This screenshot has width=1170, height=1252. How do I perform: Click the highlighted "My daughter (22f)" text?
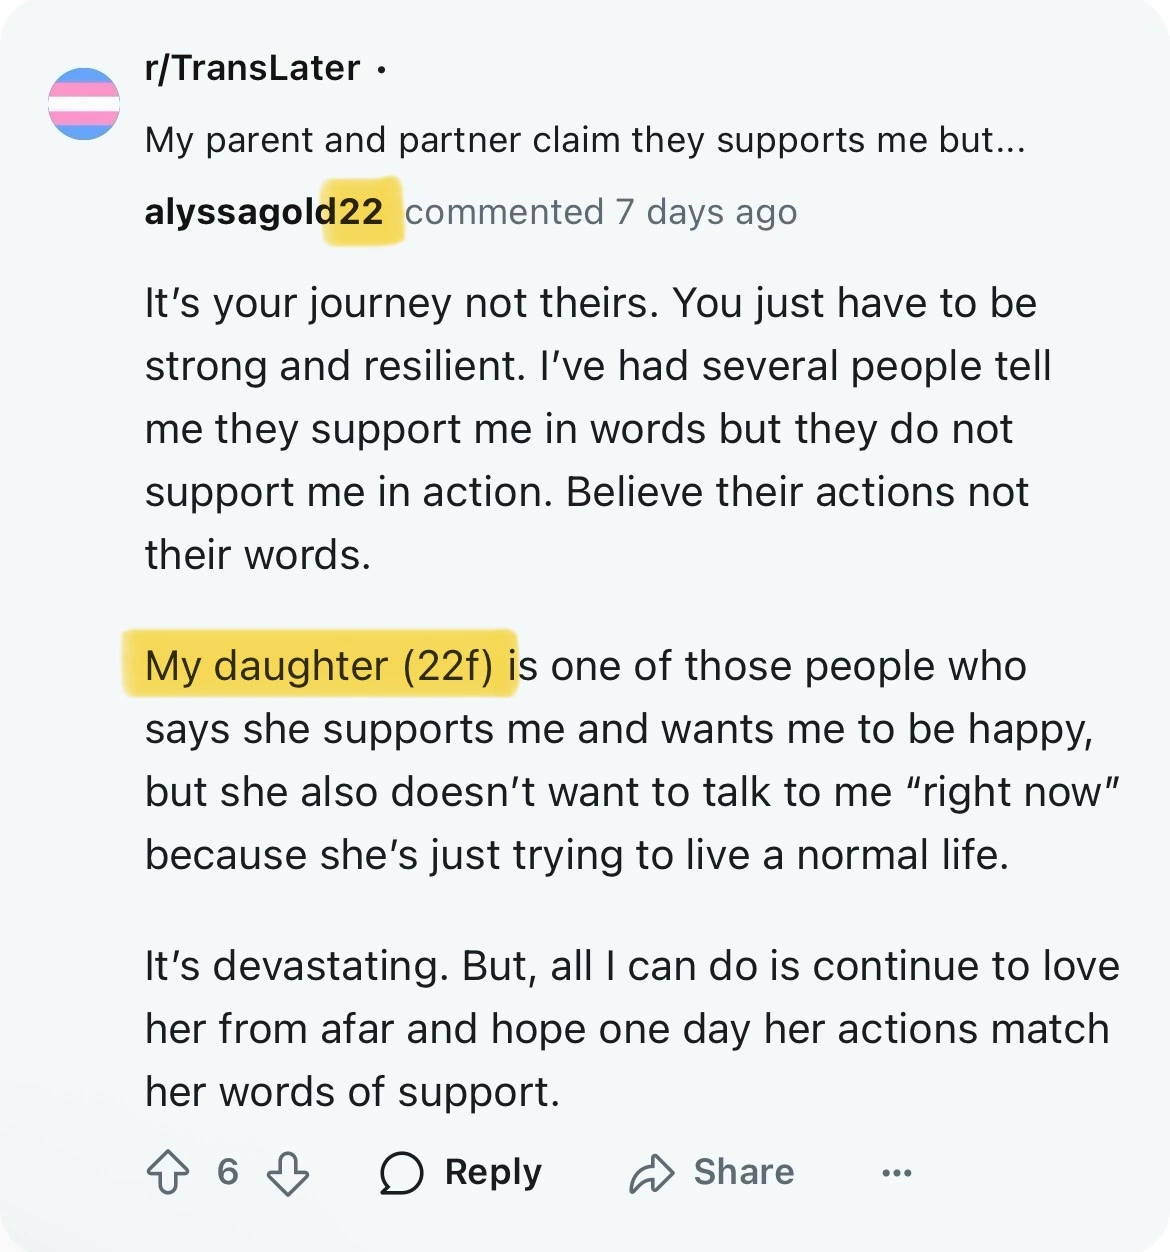[x=319, y=666]
